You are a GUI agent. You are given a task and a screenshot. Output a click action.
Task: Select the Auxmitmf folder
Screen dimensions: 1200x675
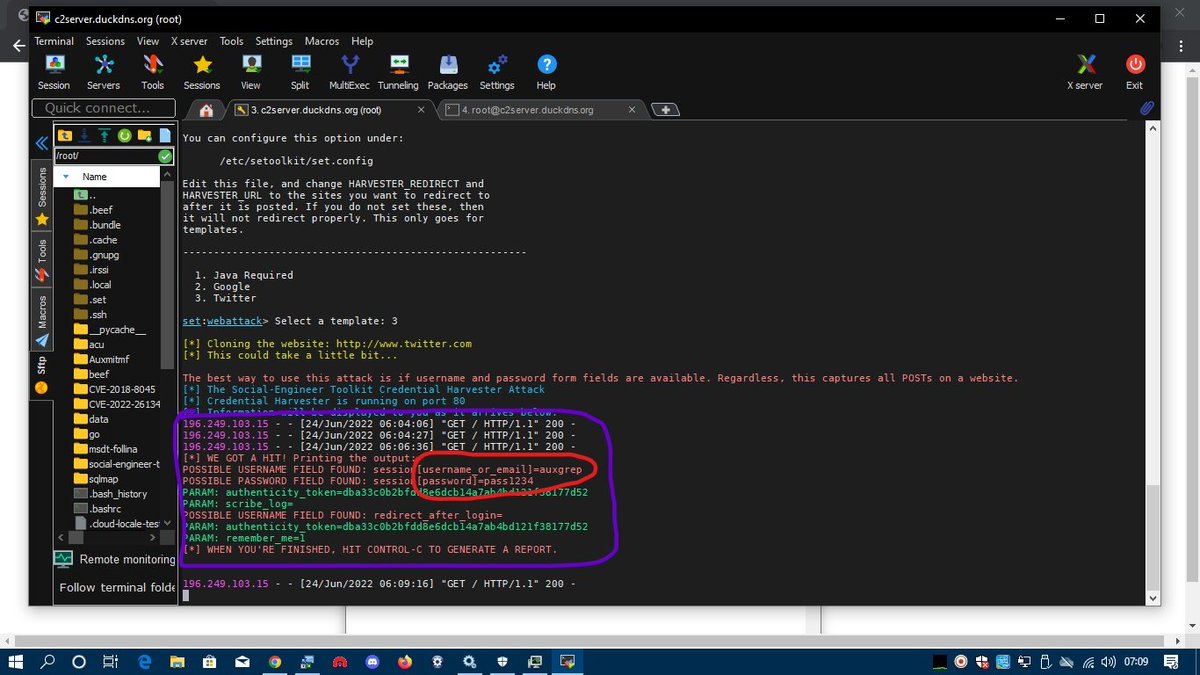102,359
